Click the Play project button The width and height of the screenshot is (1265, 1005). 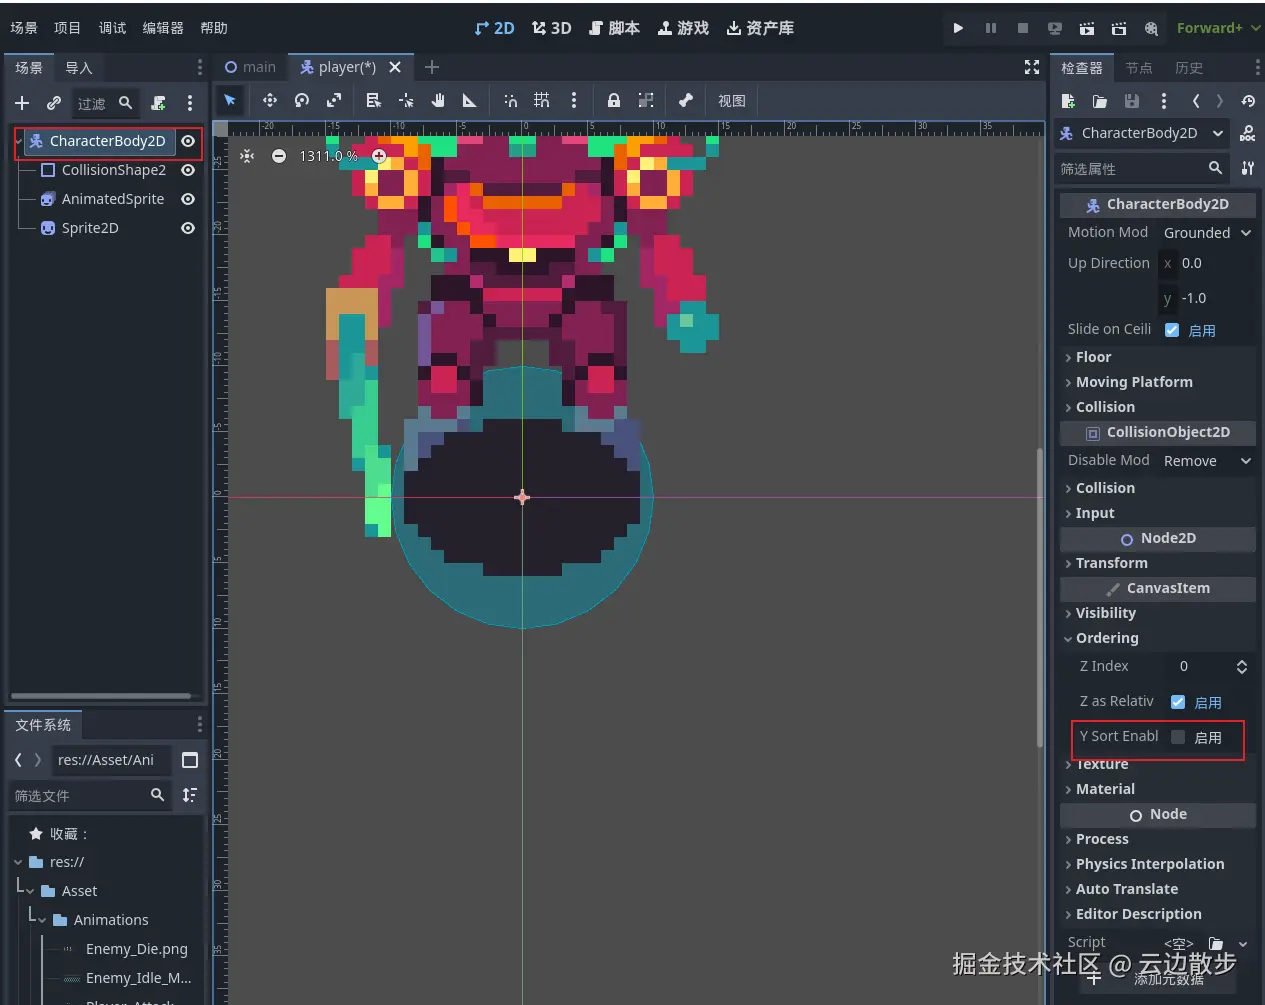click(x=958, y=28)
